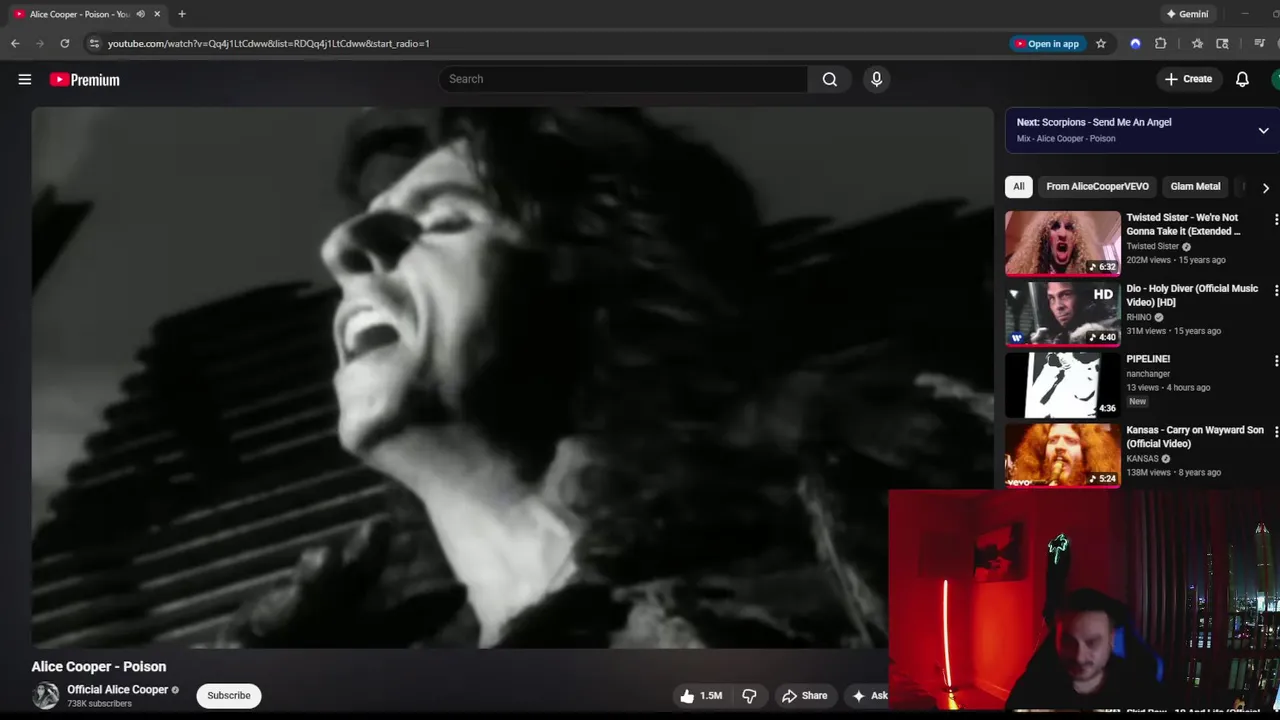Image resolution: width=1280 pixels, height=720 pixels.
Task: Expand the Next: Scorpions mix panel
Action: coord(1263,130)
